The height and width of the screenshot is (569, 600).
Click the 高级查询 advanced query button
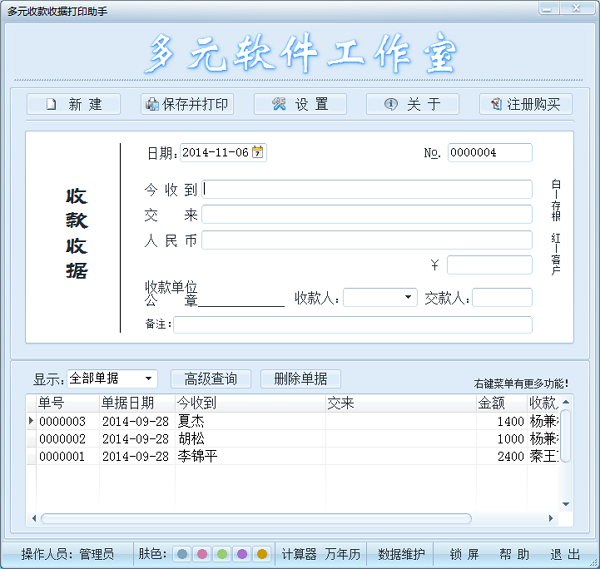[211, 379]
